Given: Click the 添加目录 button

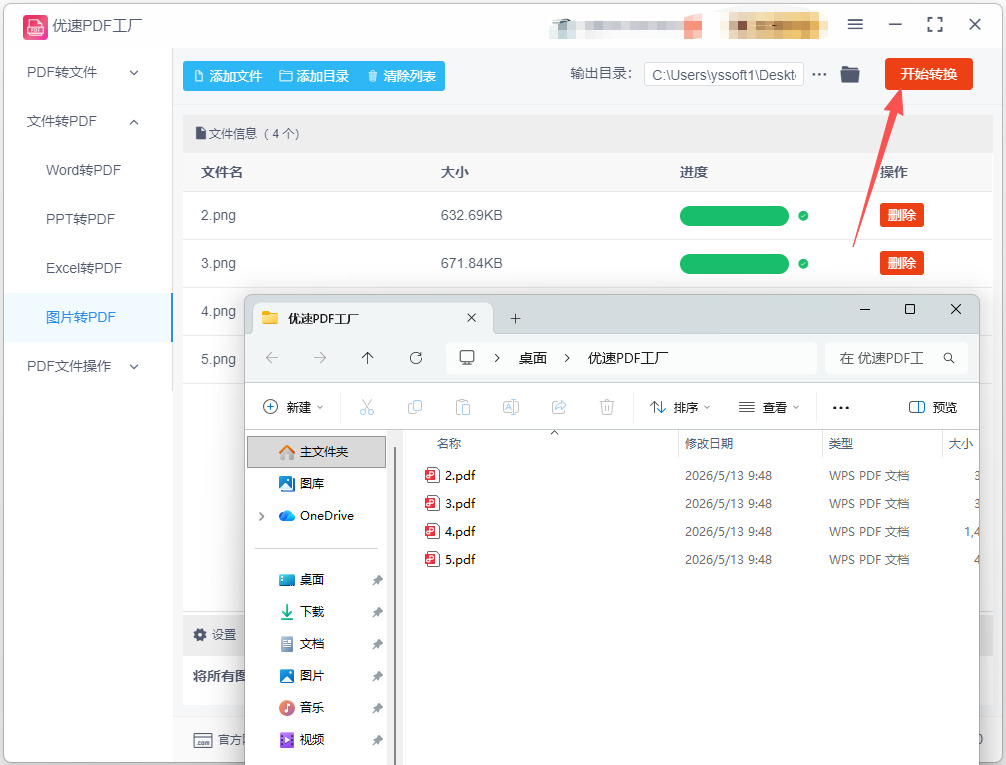Looking at the screenshot, I should (314, 76).
